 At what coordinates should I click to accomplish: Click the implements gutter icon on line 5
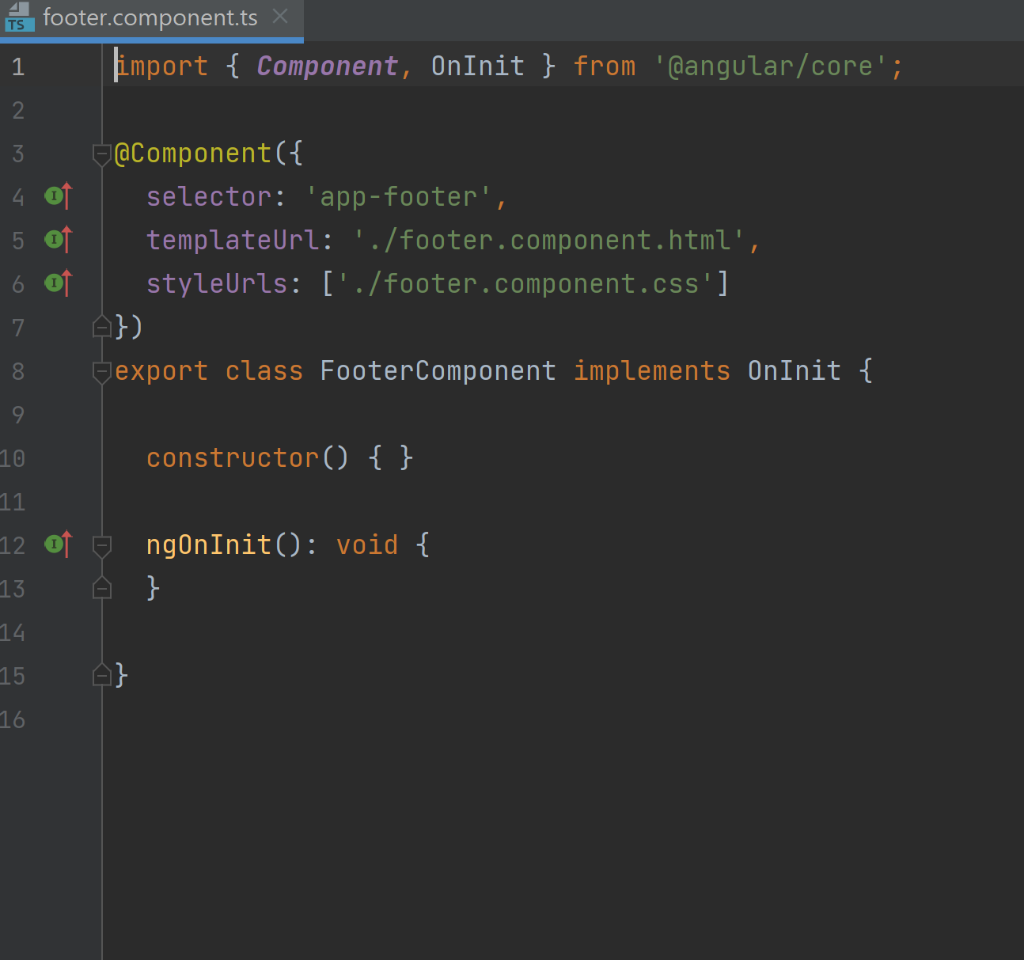point(58,240)
